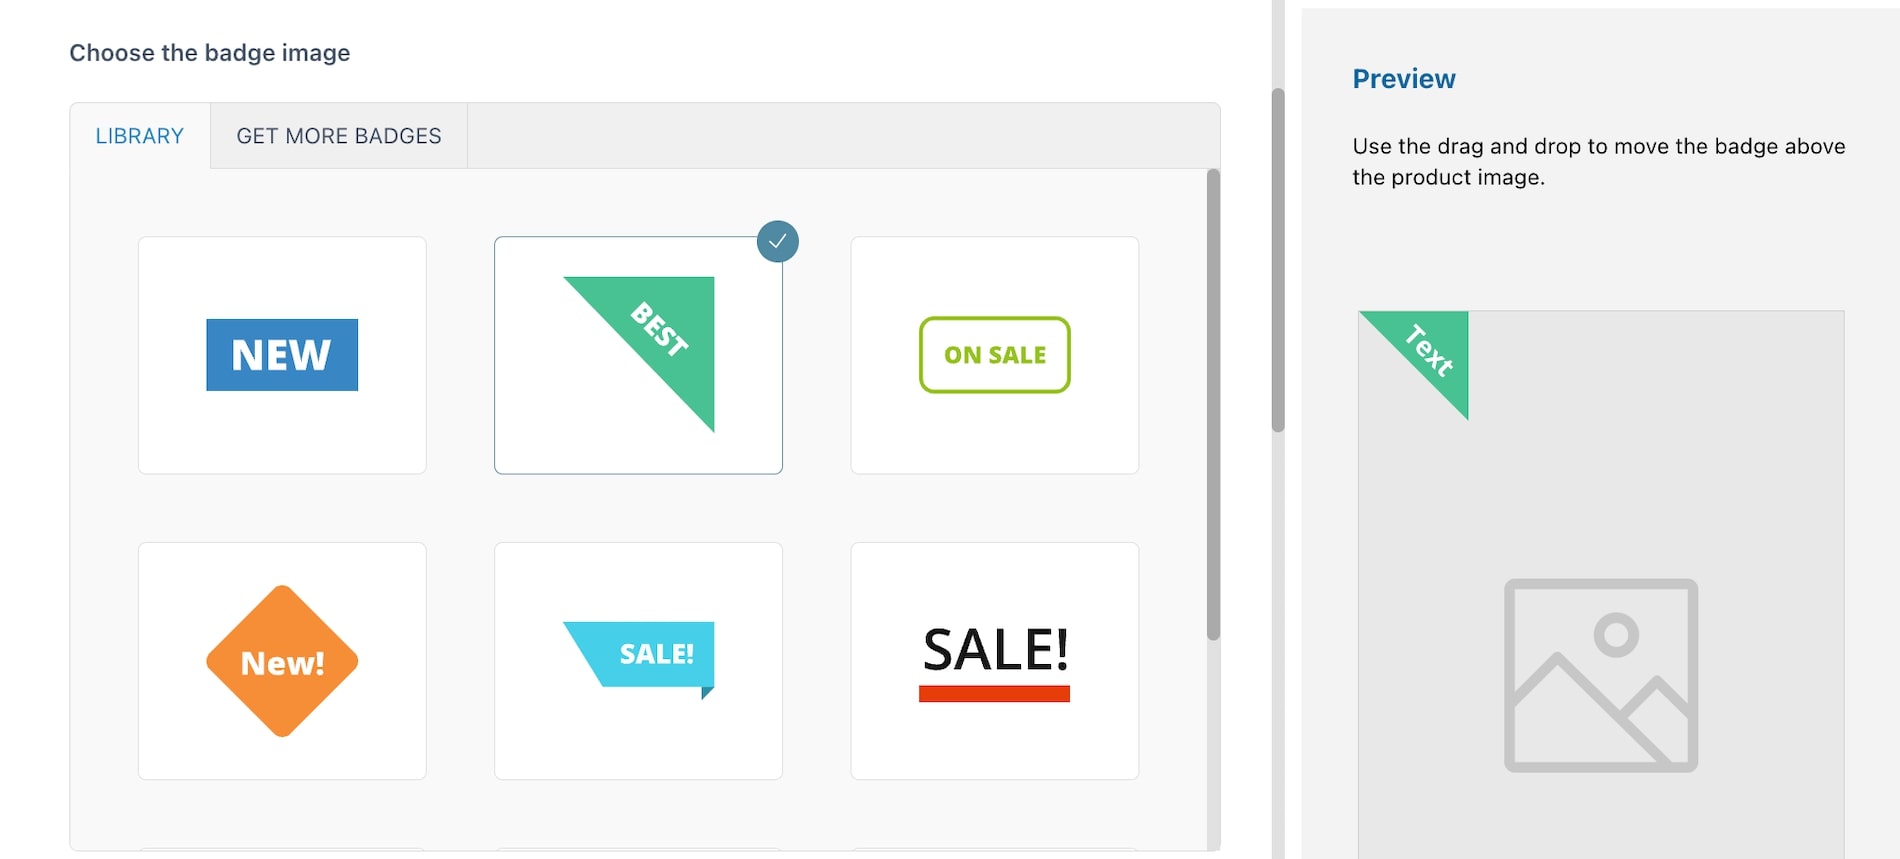The image size is (1900, 859).
Task: Click the badge library inner scrollbar
Action: 1213,405
